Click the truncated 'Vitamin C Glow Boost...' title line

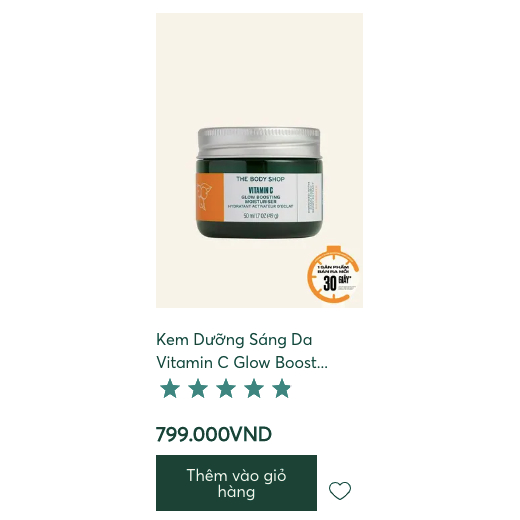click(x=242, y=362)
